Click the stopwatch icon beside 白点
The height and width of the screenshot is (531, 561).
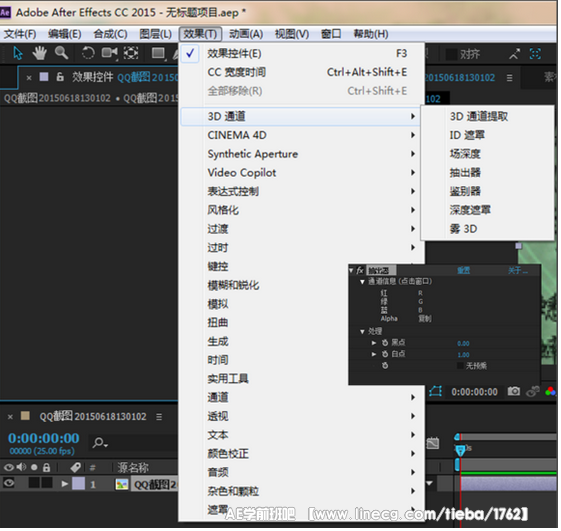(x=385, y=355)
